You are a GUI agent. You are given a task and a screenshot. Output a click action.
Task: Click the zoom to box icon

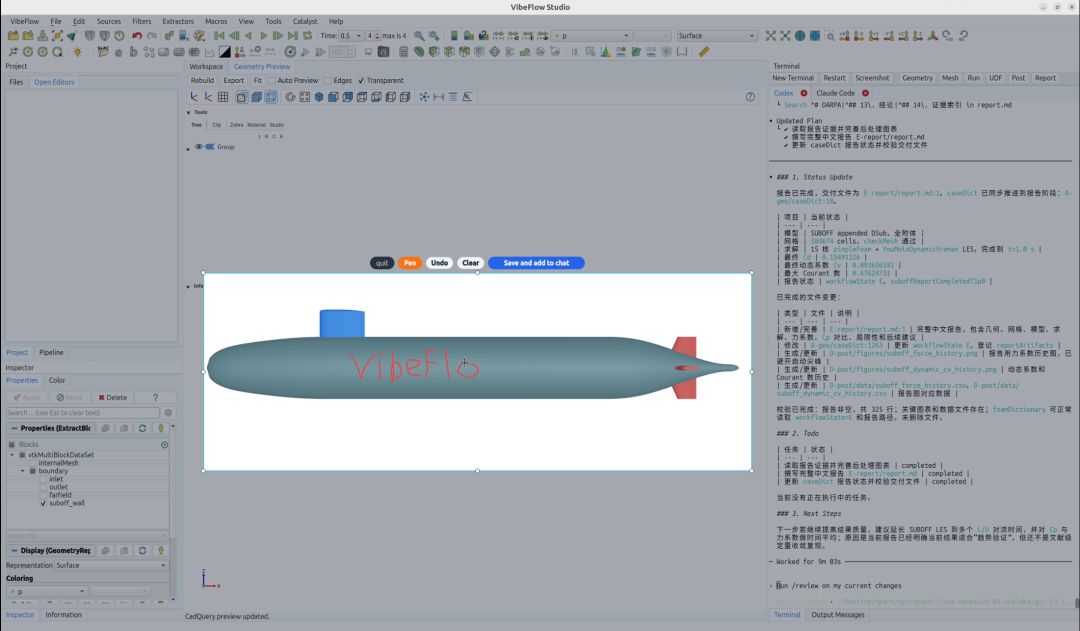coord(829,36)
